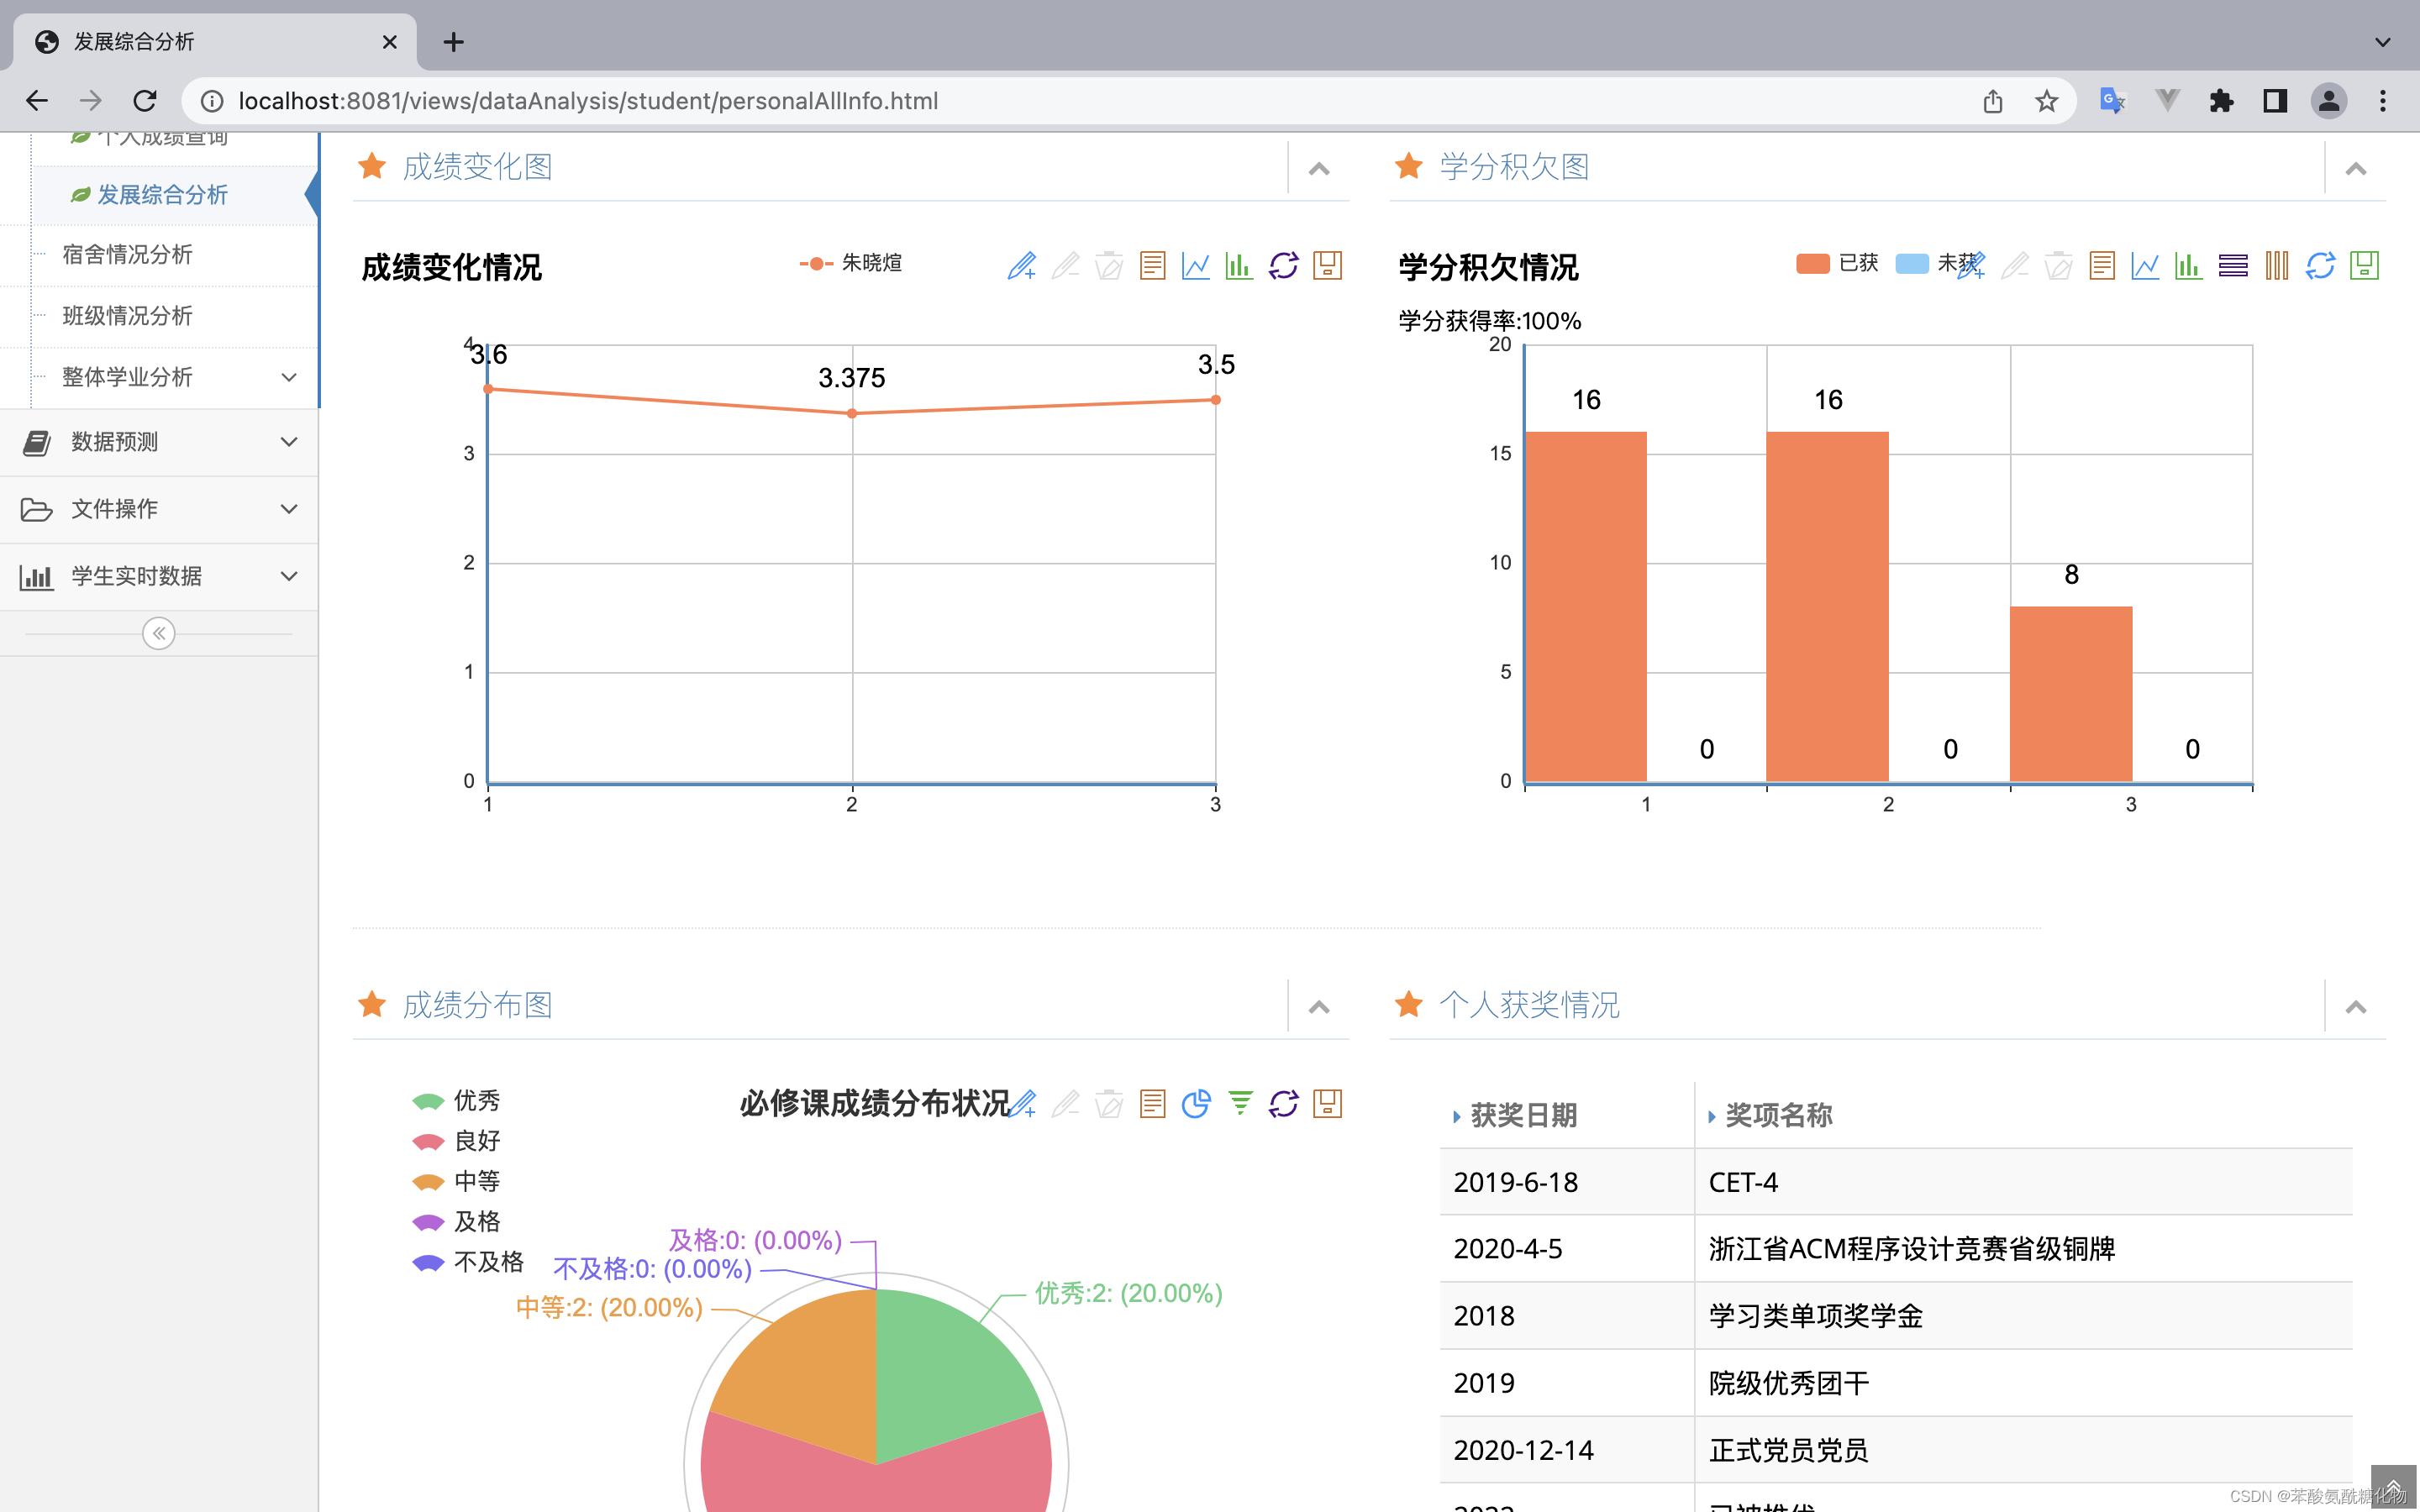This screenshot has width=2420, height=1512.
Task: Switch 必修课成绩分布状况 chart to pie type
Action: (x=1196, y=1104)
